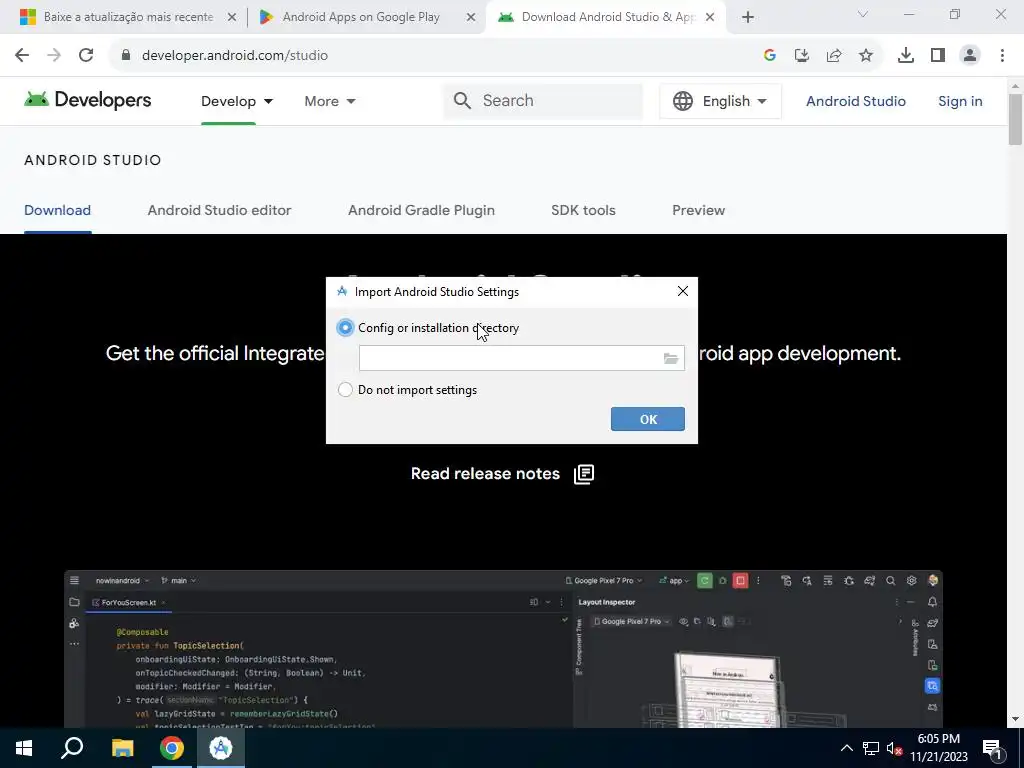This screenshot has height=768, width=1024.
Task: Open the Windows Start menu
Action: pos(24,748)
